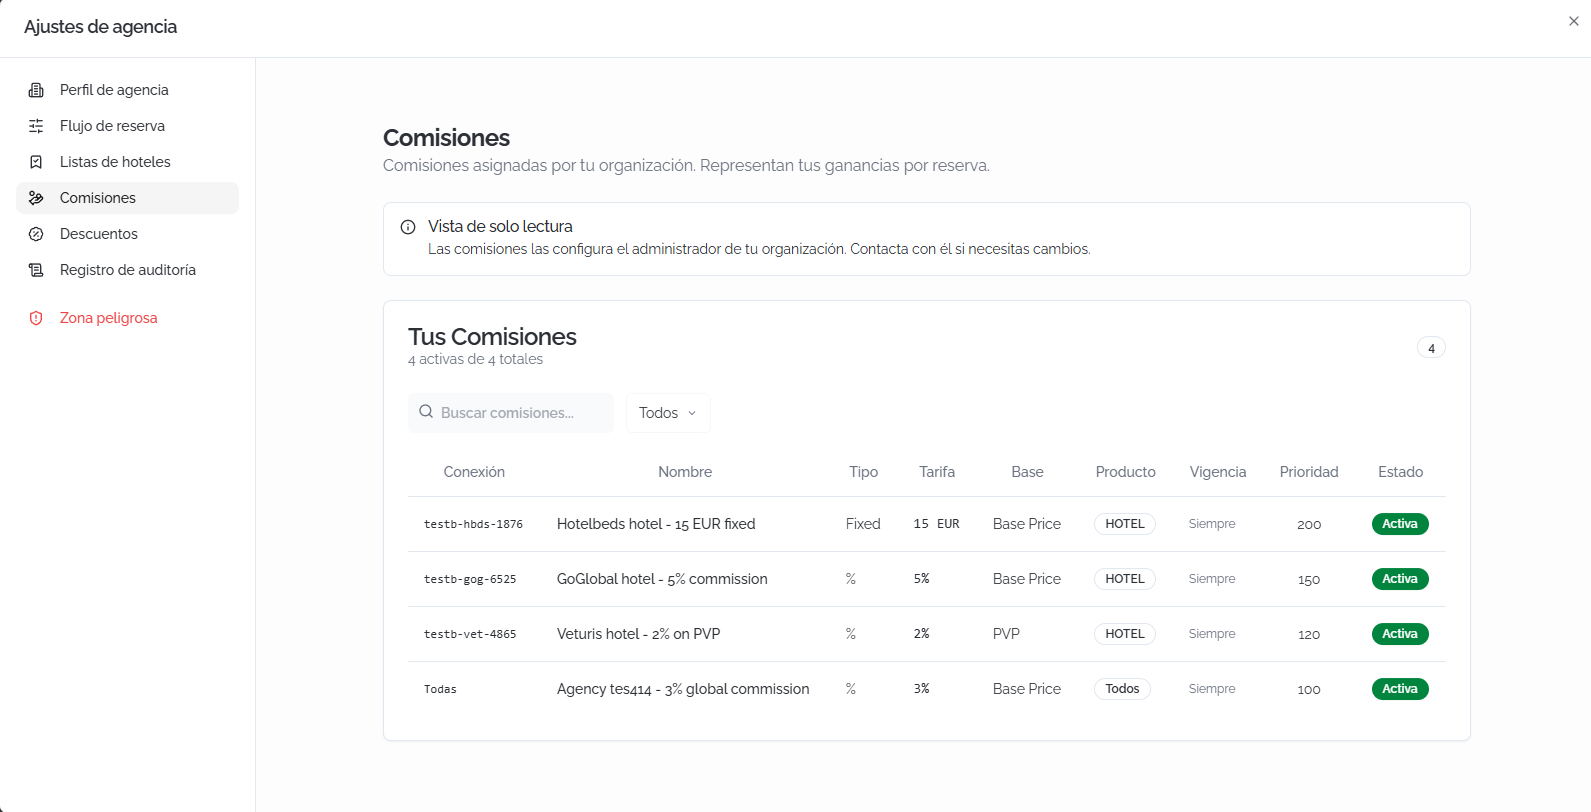Focus the Buscar comisiones search field
The height and width of the screenshot is (812, 1591).
coord(511,413)
